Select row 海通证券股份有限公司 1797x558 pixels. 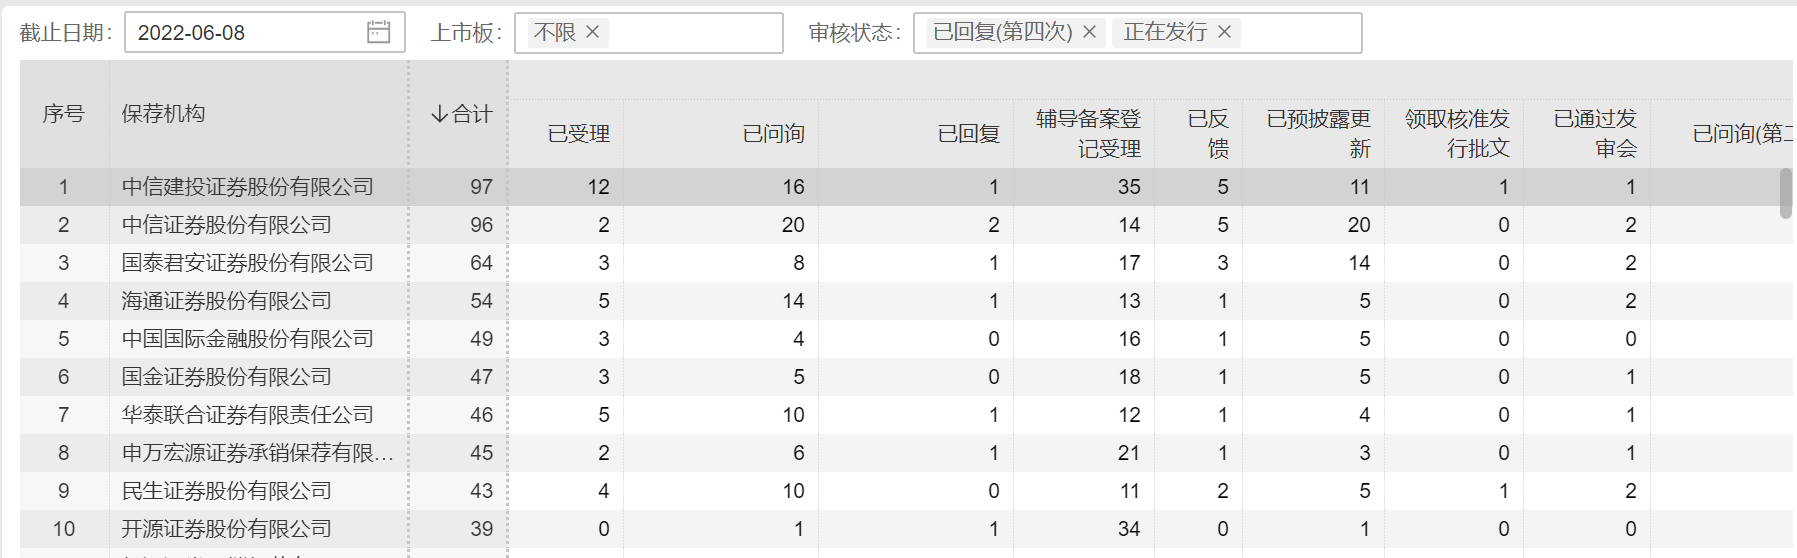907,301
